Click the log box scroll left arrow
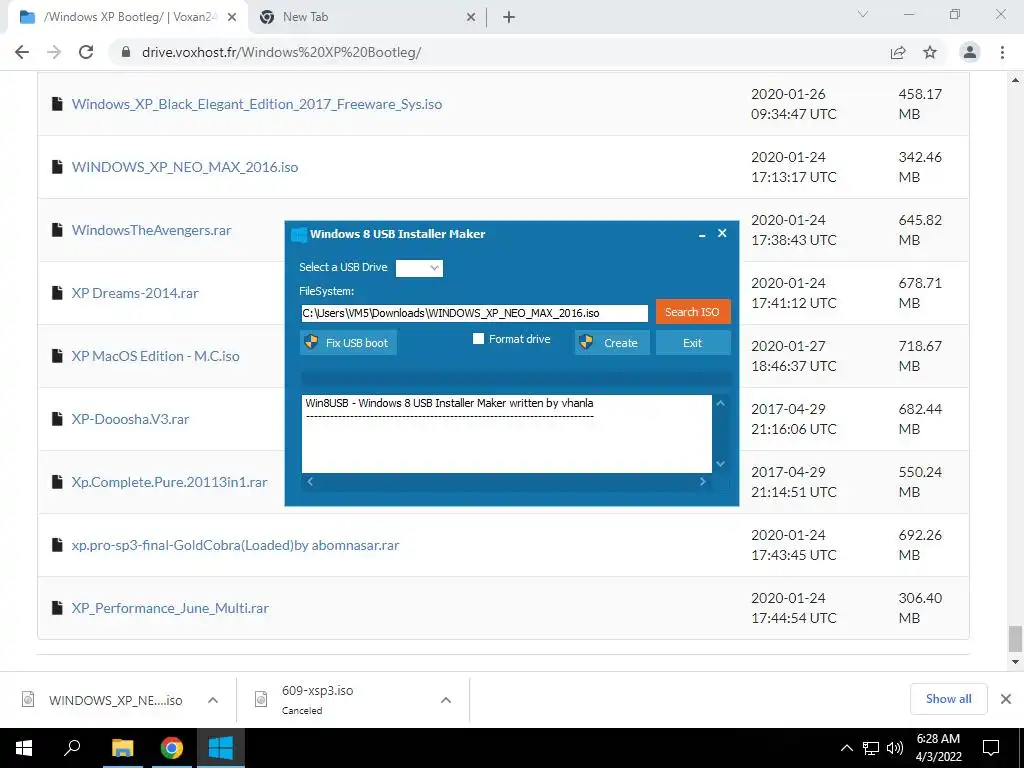This screenshot has height=768, width=1024. [310, 482]
